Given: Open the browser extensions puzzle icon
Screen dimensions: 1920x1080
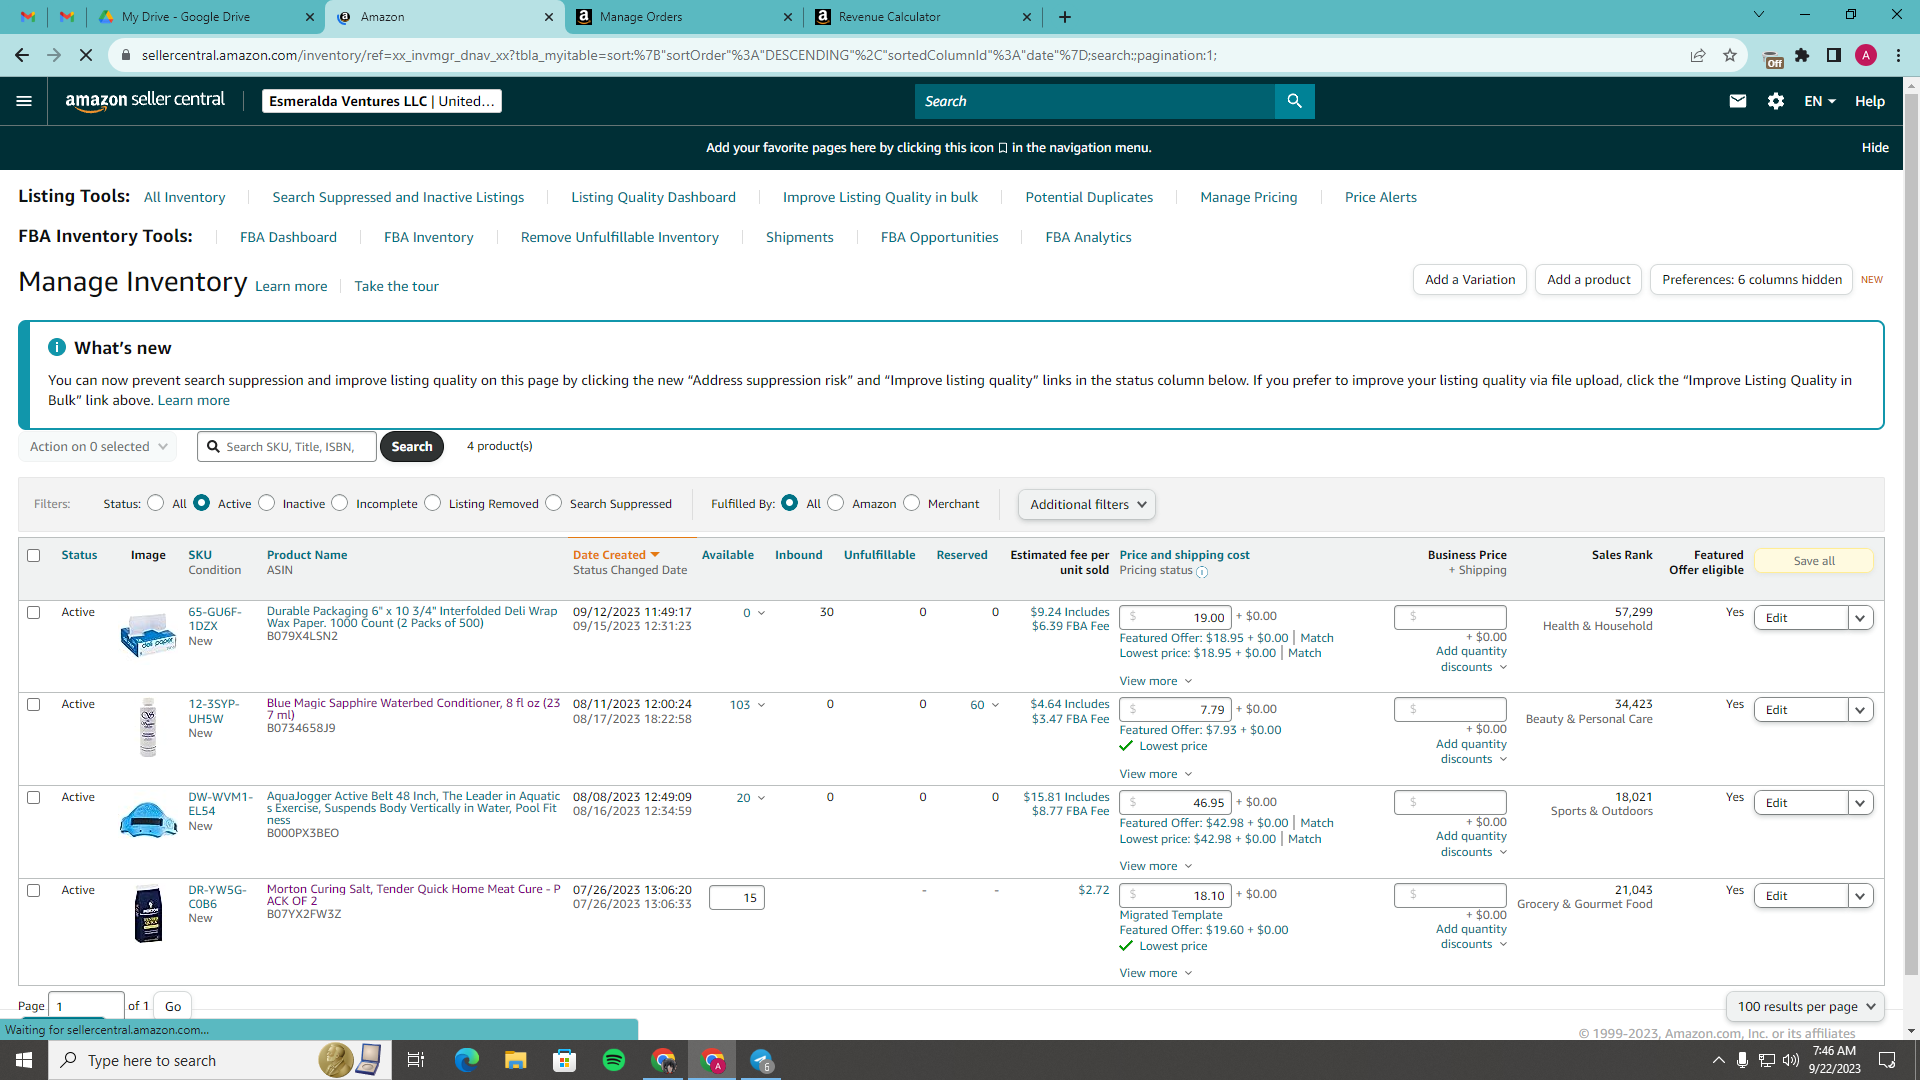Looking at the screenshot, I should tap(1802, 55).
